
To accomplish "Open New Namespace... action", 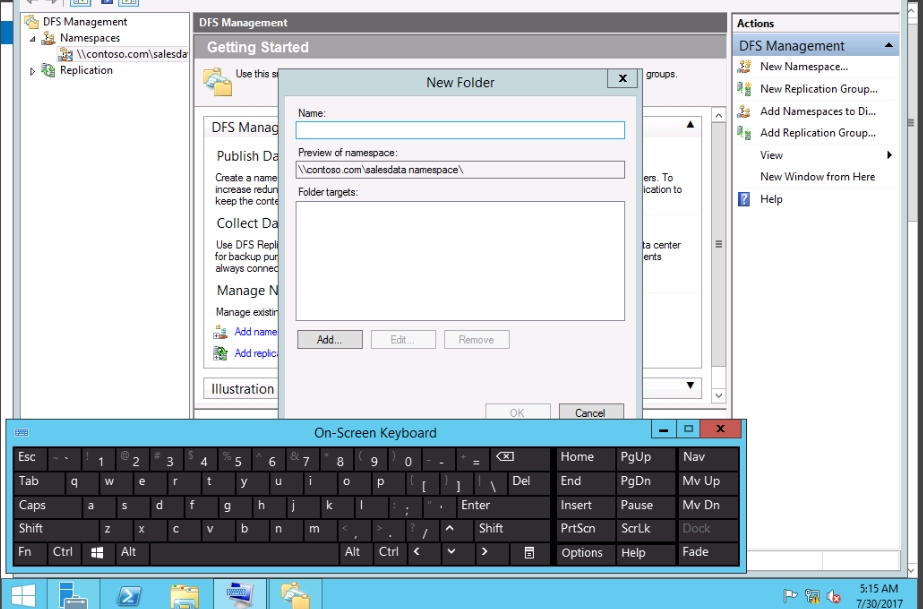I will (x=804, y=66).
